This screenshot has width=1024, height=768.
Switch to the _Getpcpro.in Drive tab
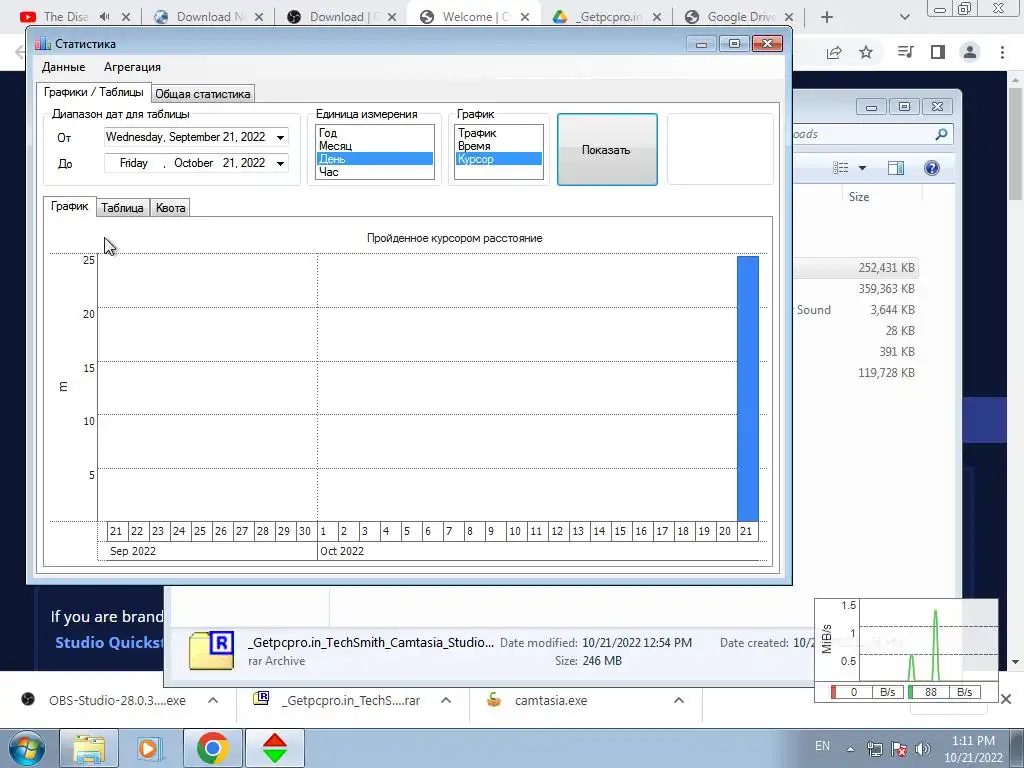coord(607,17)
